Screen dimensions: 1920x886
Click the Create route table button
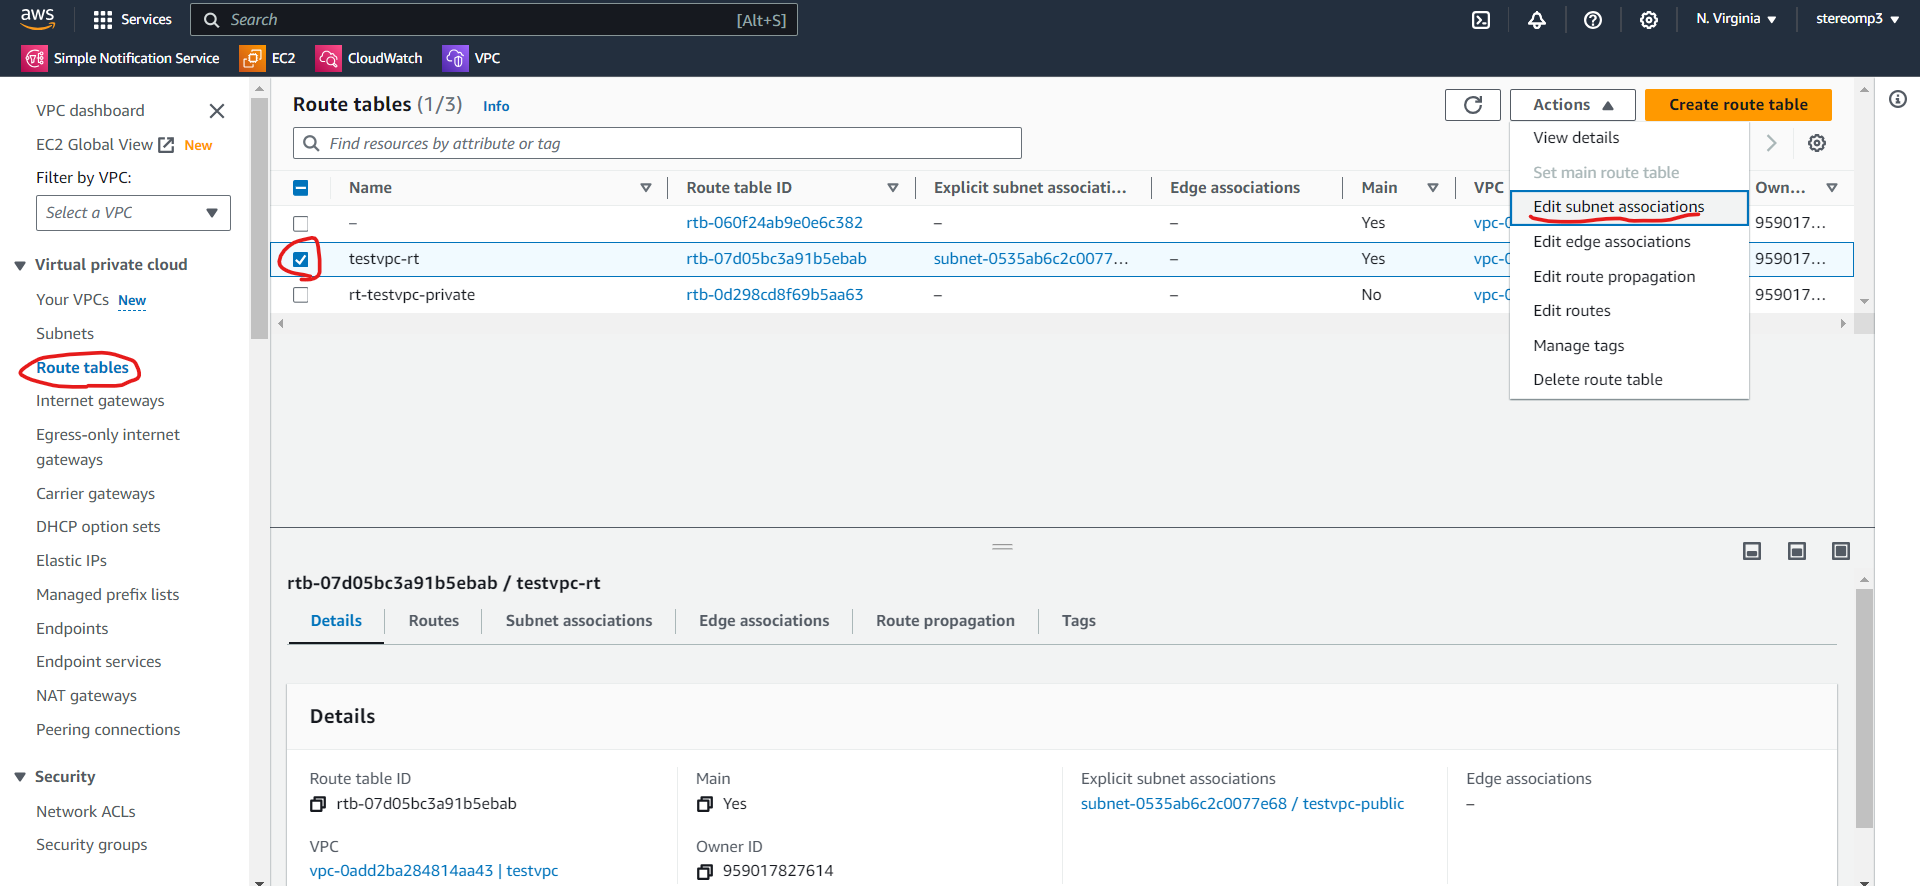(x=1738, y=105)
